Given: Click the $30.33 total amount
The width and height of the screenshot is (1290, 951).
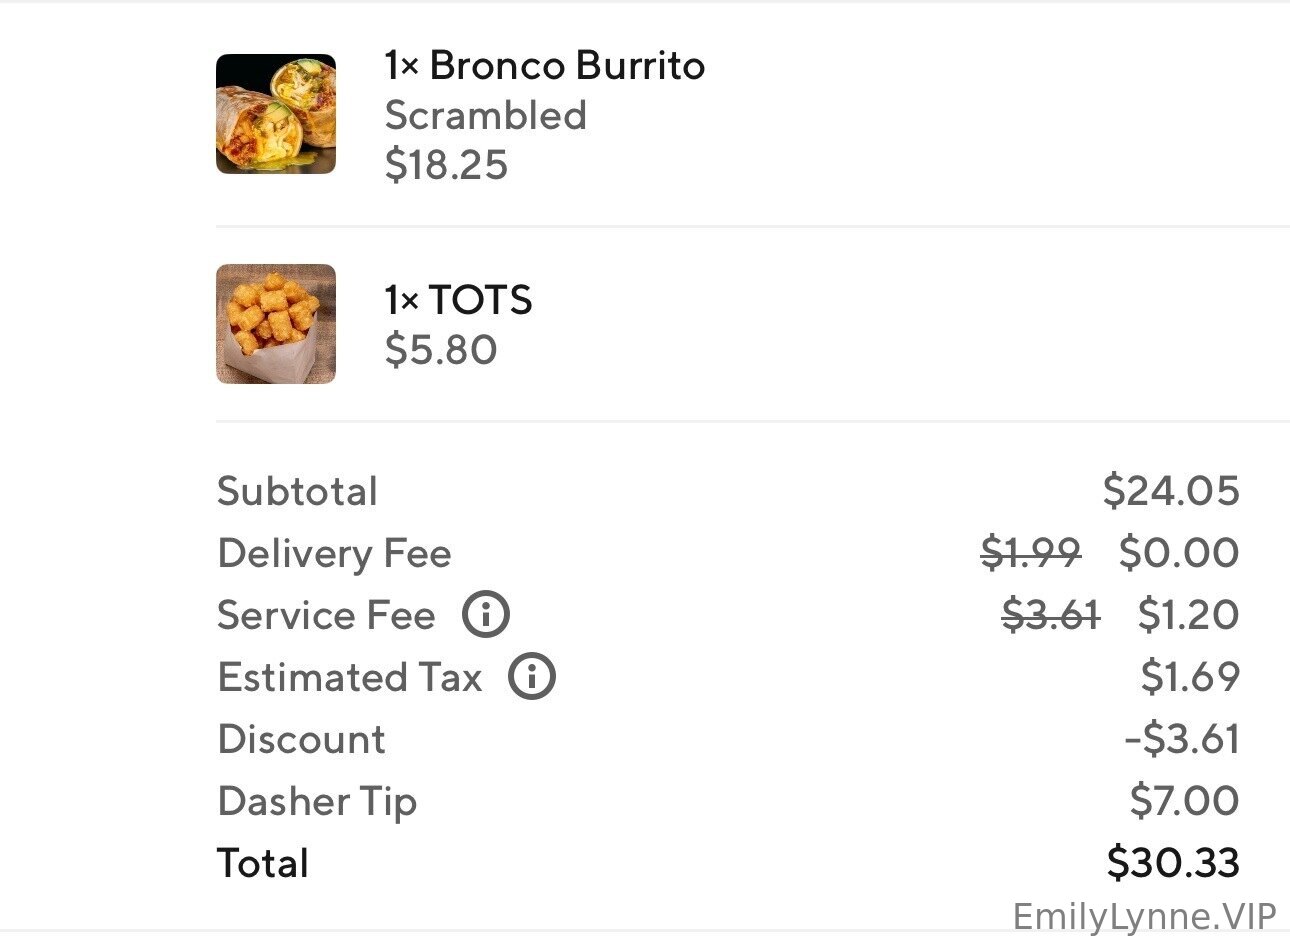Looking at the screenshot, I should coord(1173,863).
